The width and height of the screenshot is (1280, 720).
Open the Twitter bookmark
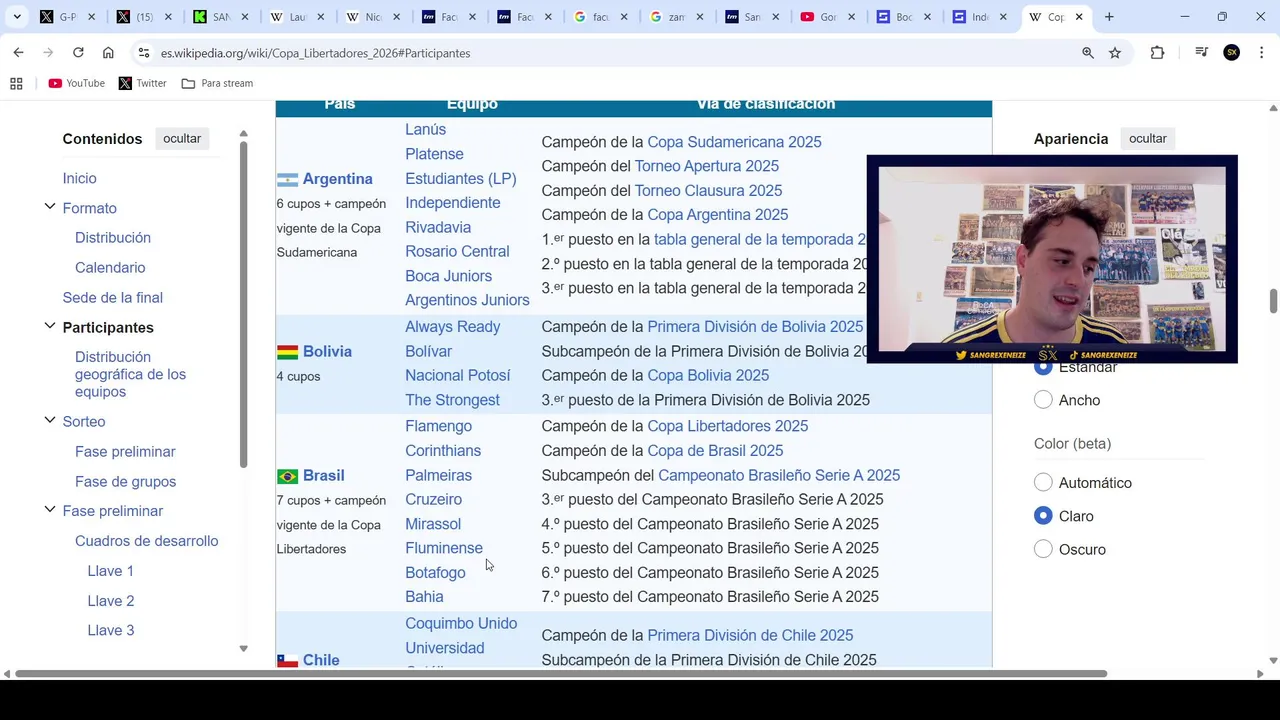tap(142, 83)
